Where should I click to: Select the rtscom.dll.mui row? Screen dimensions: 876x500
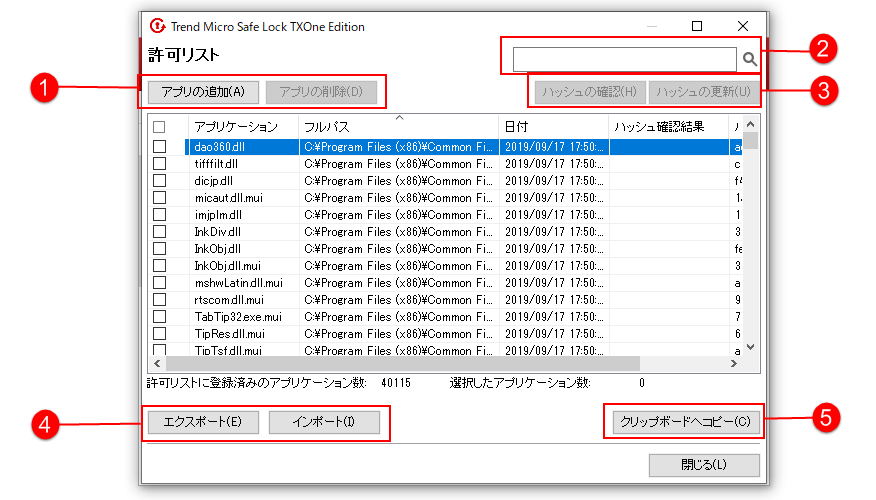click(x=229, y=299)
